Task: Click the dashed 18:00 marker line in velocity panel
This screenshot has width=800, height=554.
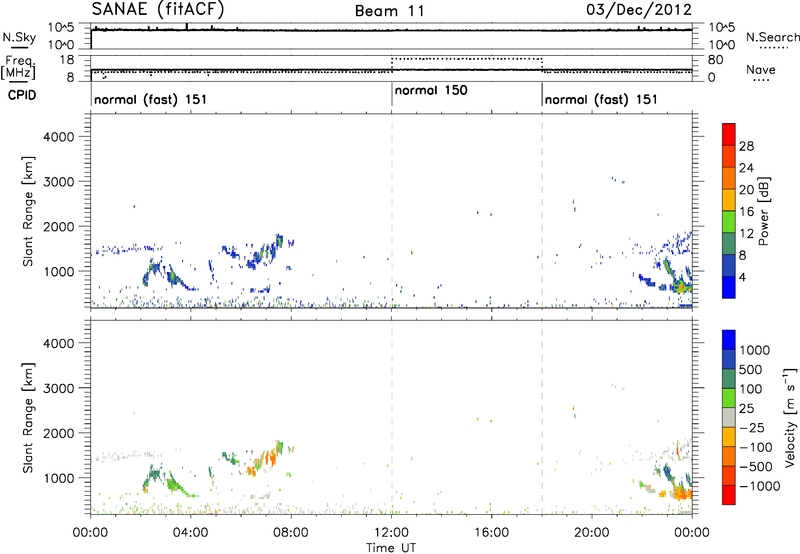Action: (542, 417)
